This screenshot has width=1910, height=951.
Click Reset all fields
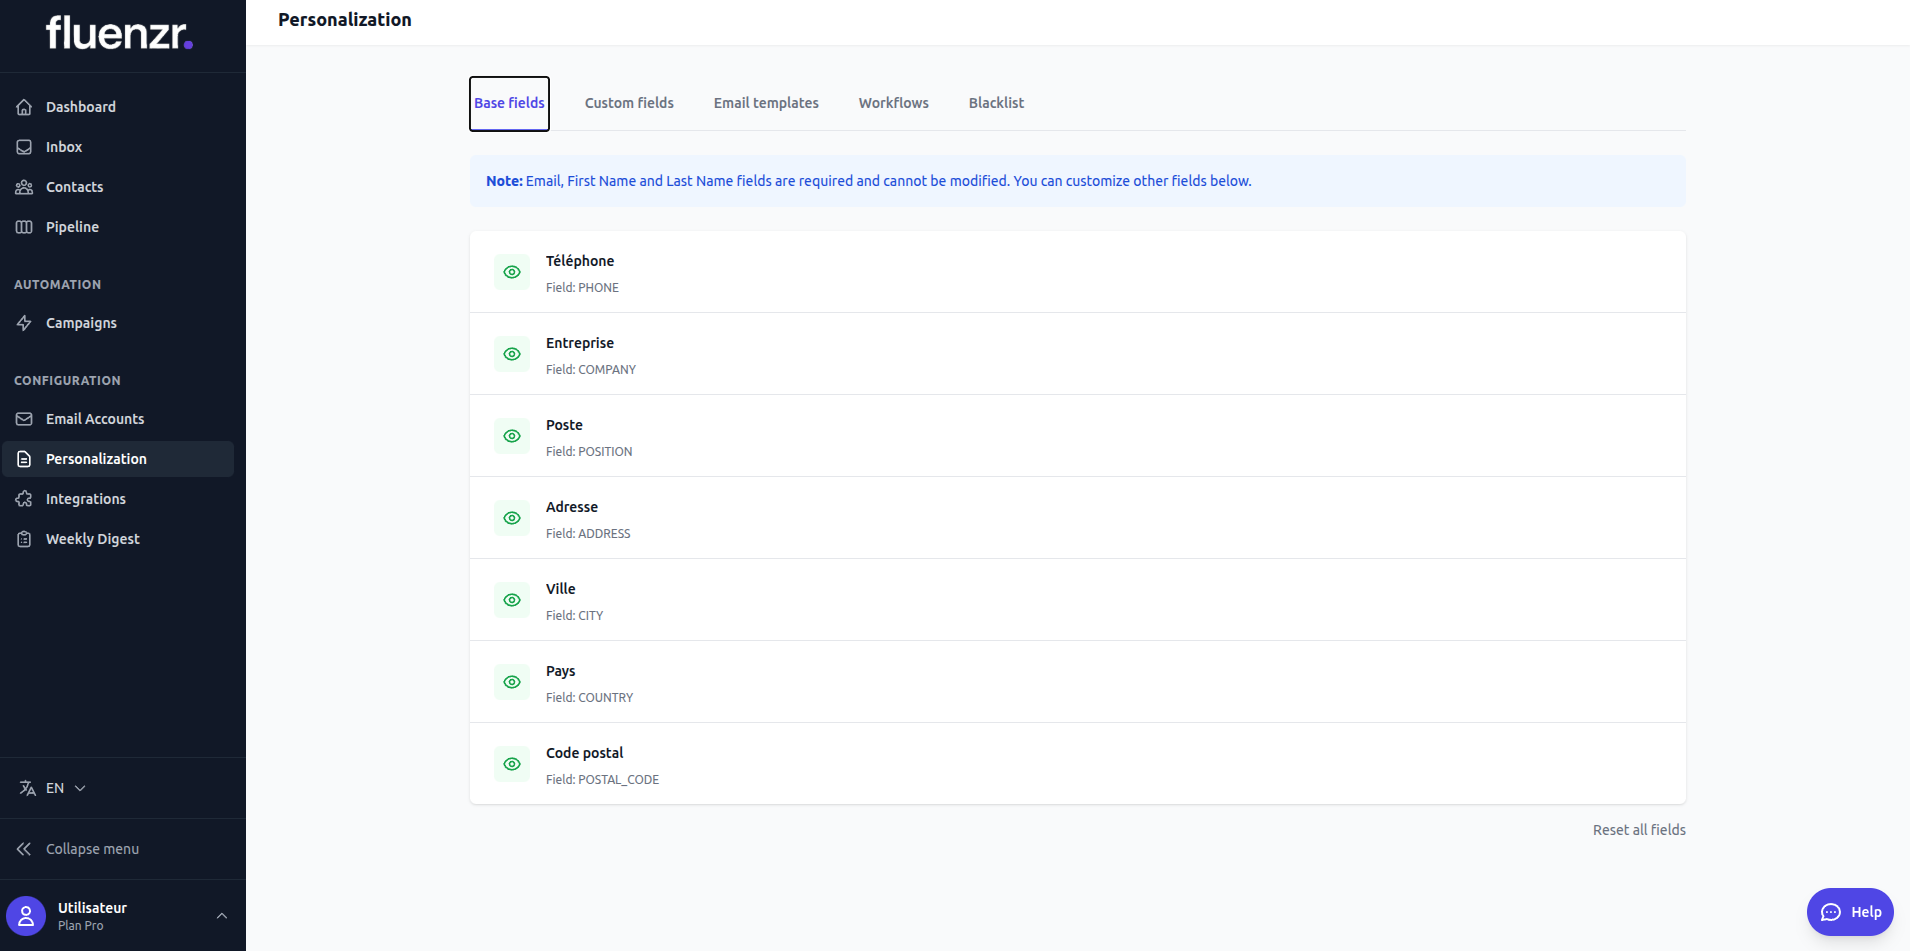click(1639, 830)
